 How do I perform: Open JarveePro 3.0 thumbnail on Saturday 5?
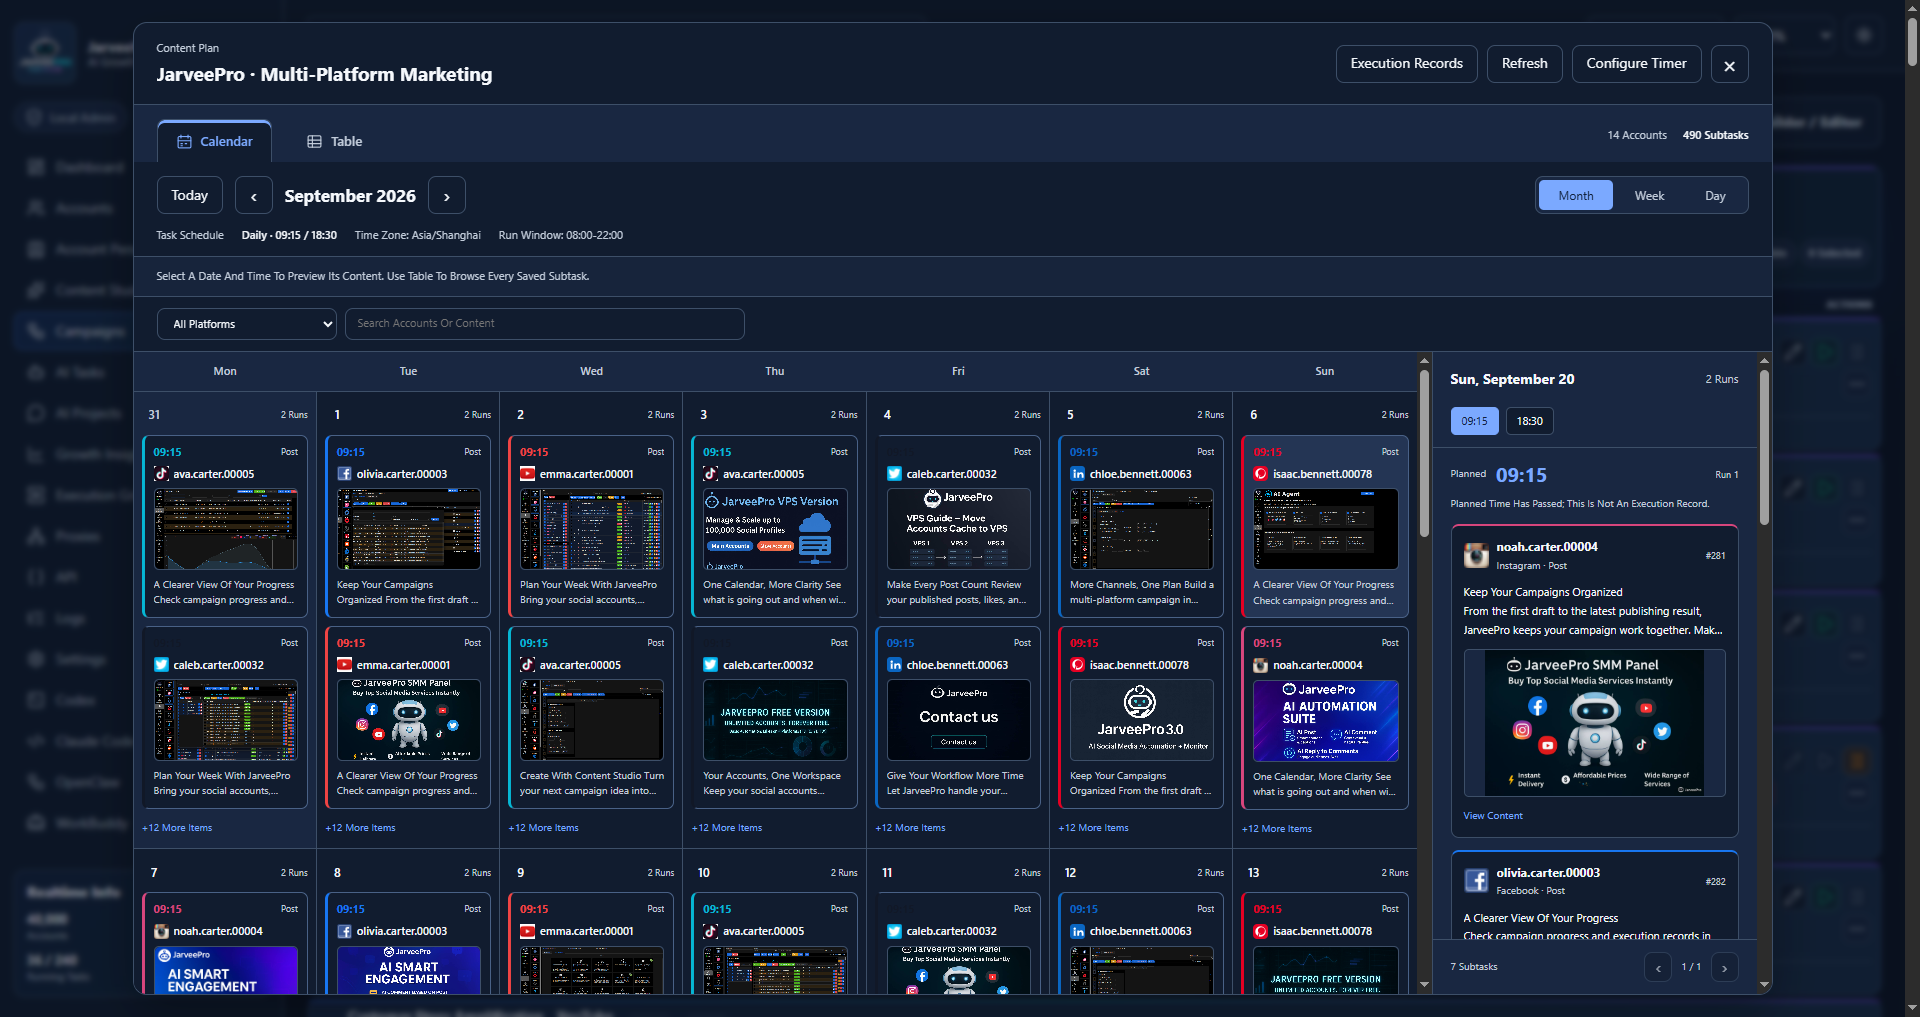click(1141, 720)
